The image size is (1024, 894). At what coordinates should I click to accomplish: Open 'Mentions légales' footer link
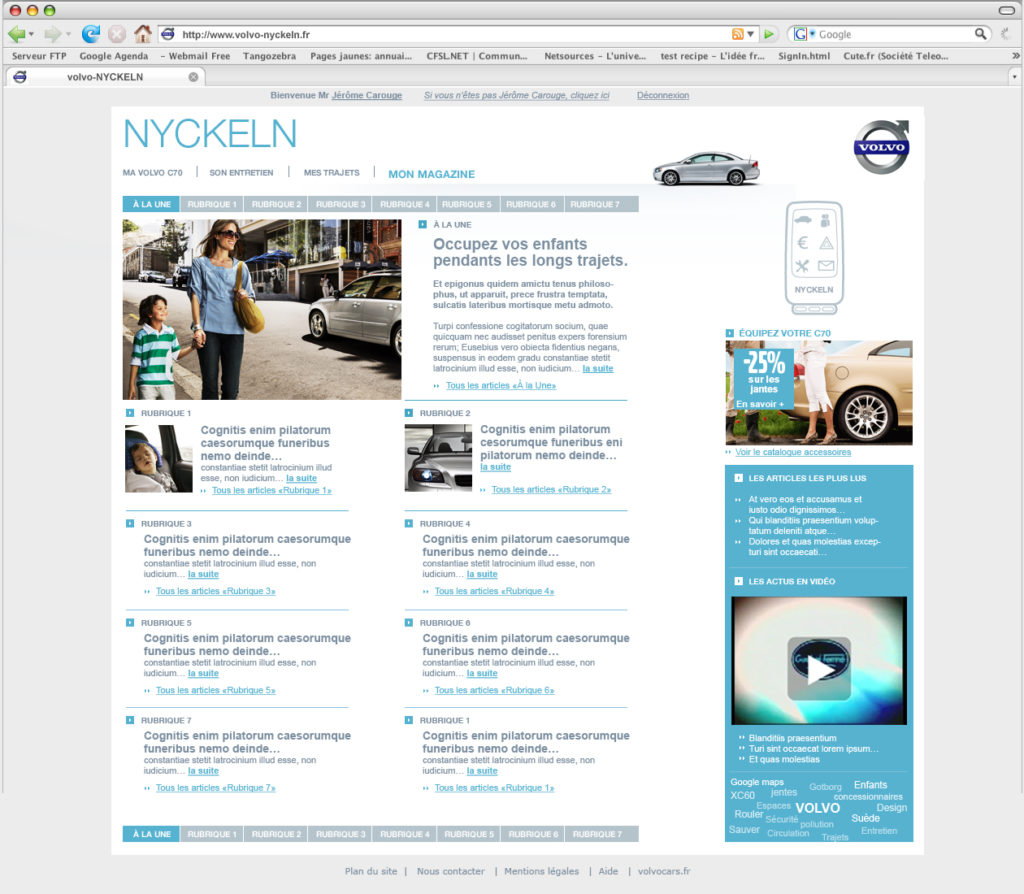pyautogui.click(x=541, y=871)
